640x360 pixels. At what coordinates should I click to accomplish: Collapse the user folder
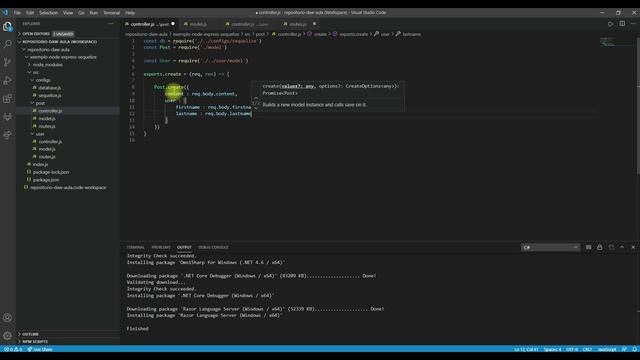click(40, 134)
